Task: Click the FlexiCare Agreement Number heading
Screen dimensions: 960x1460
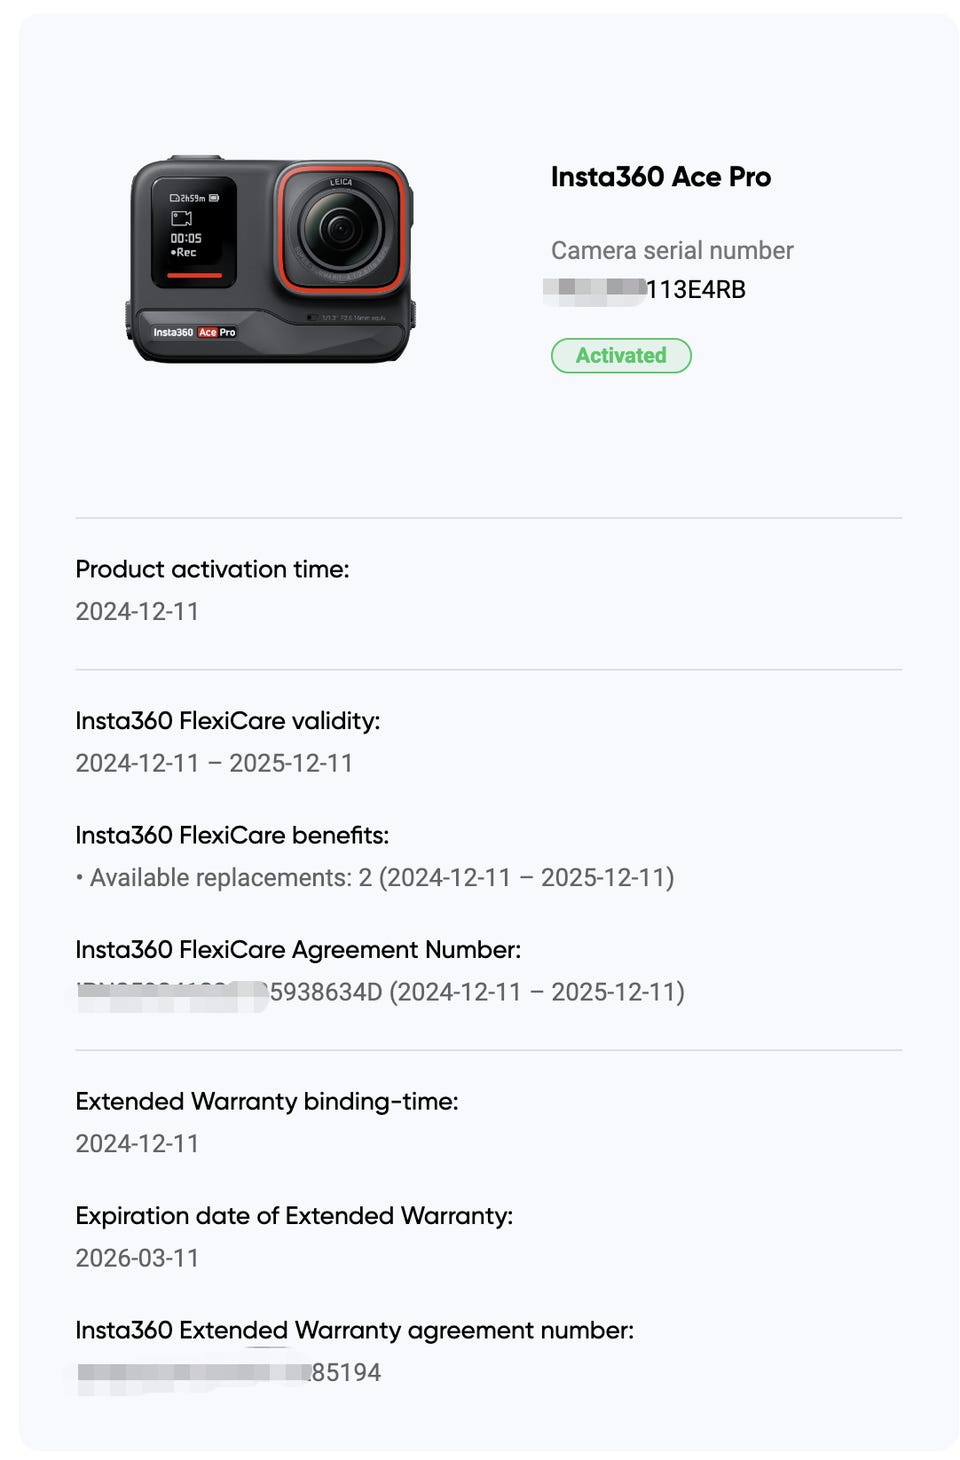Action: 298,949
